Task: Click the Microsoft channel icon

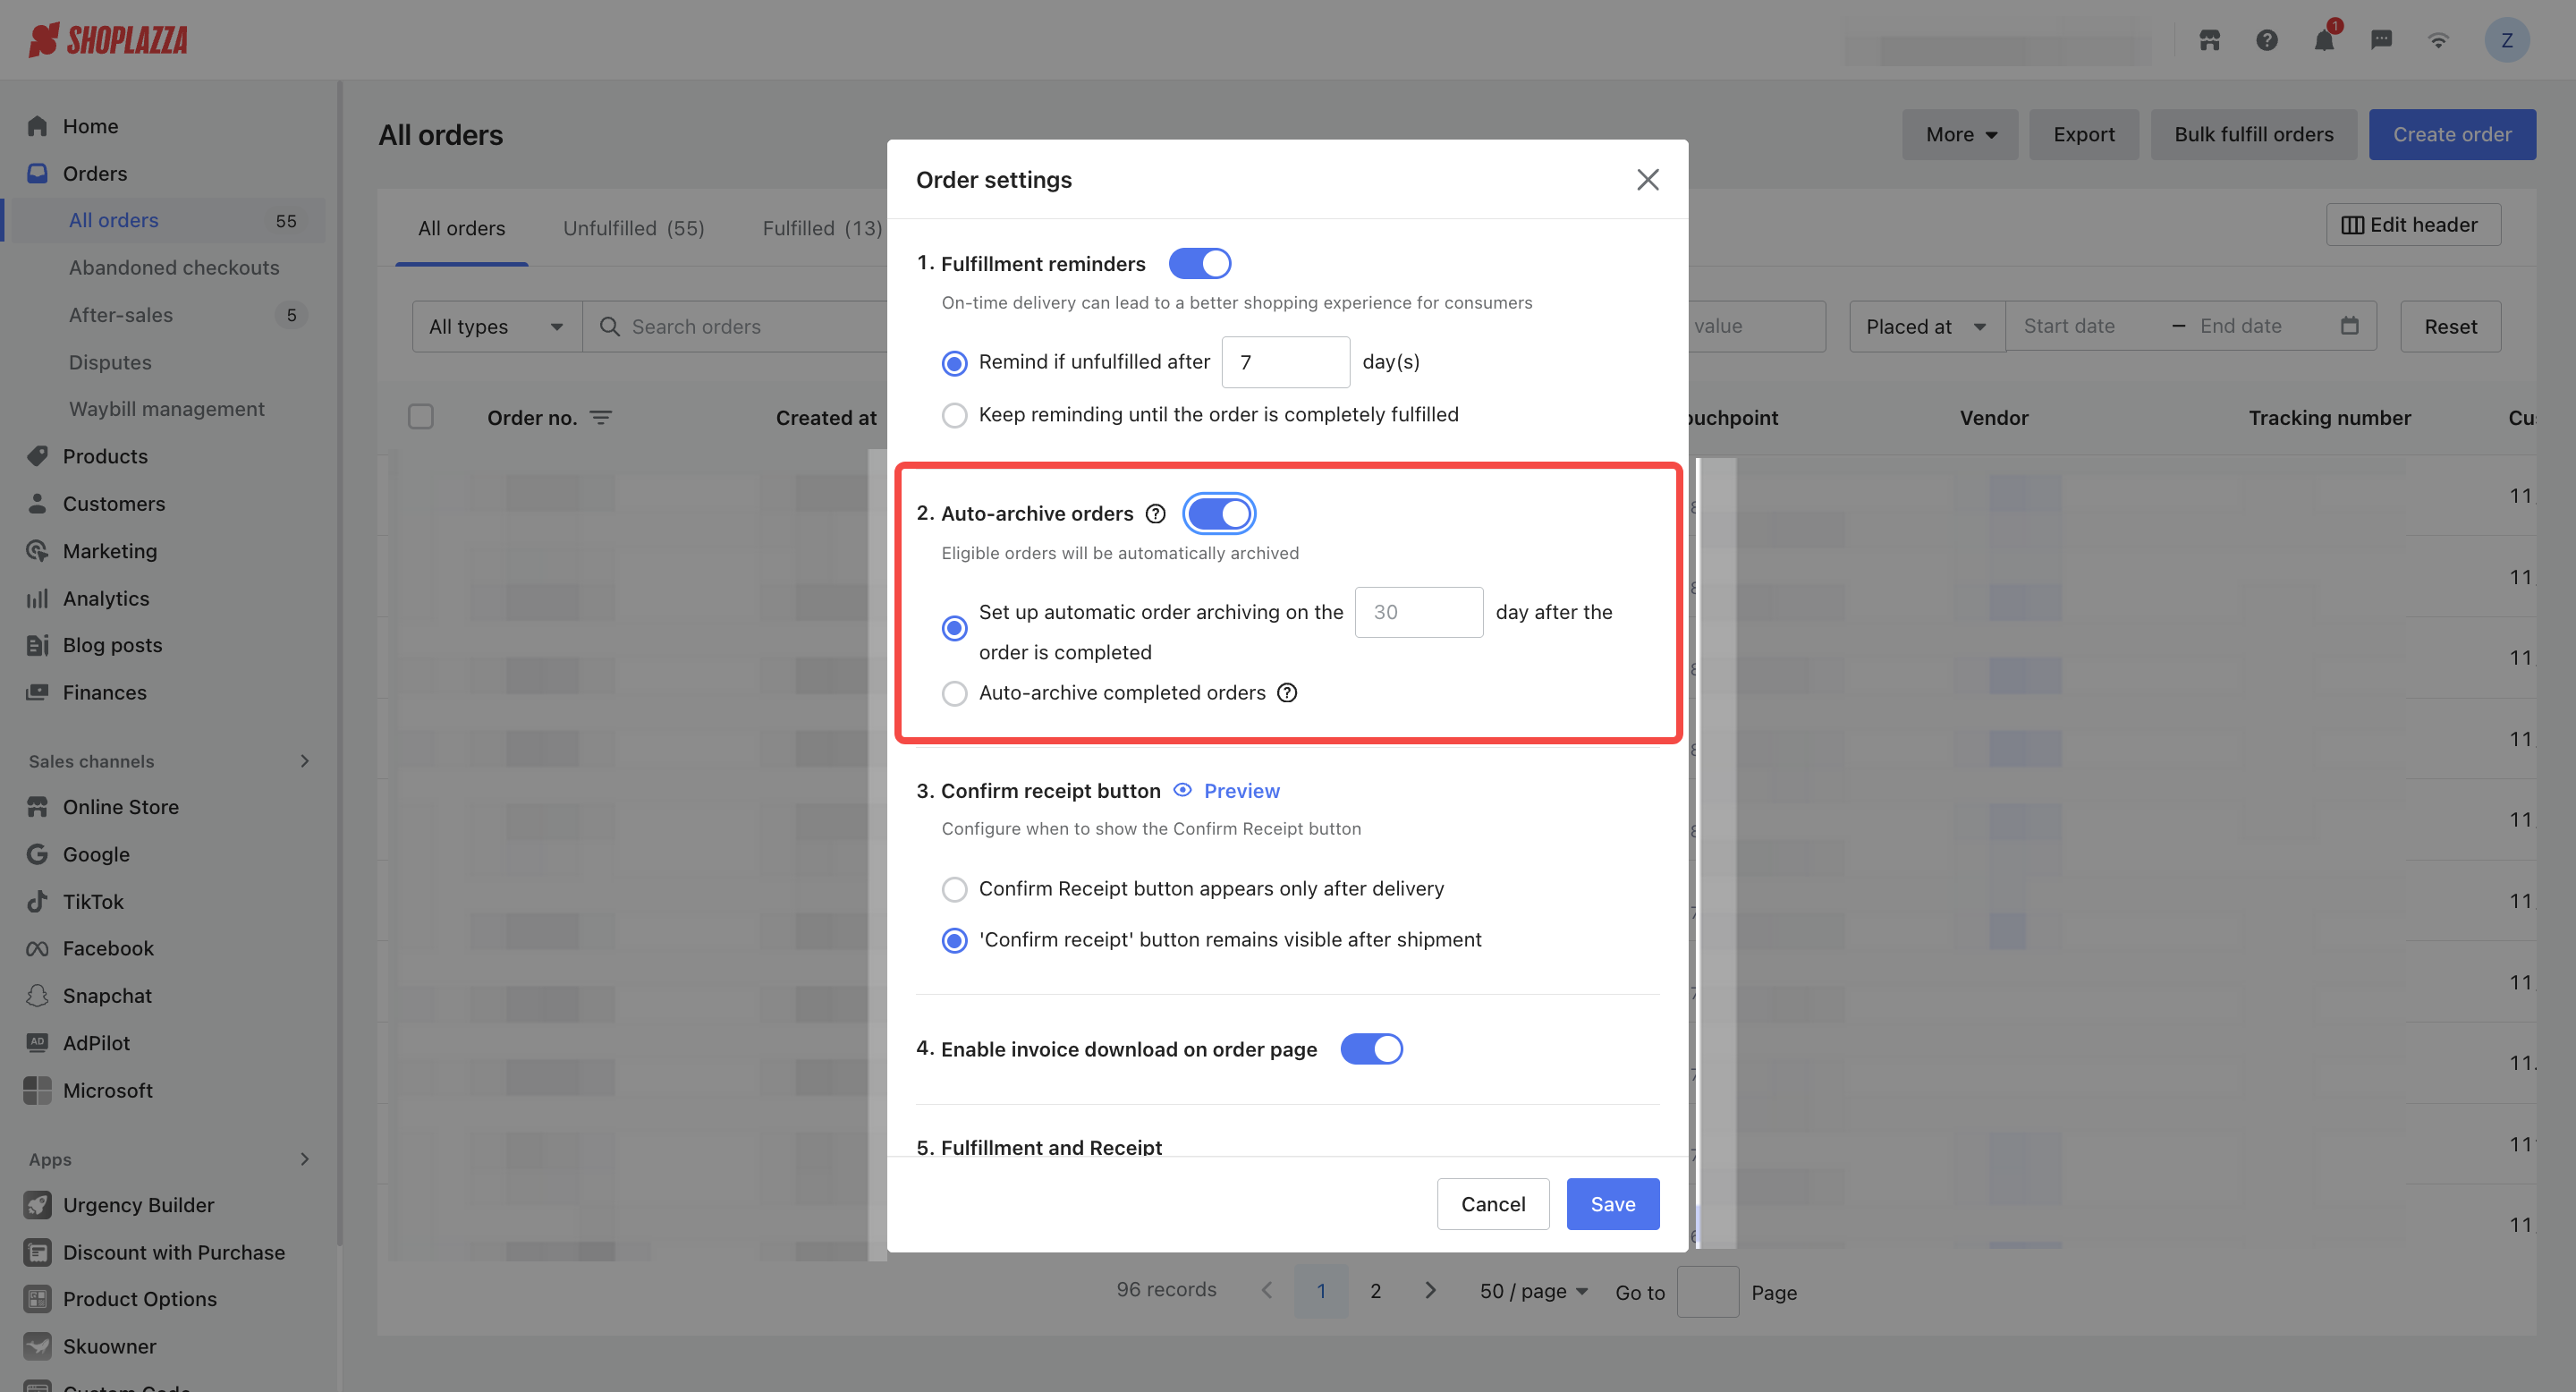Action: click(x=37, y=1090)
